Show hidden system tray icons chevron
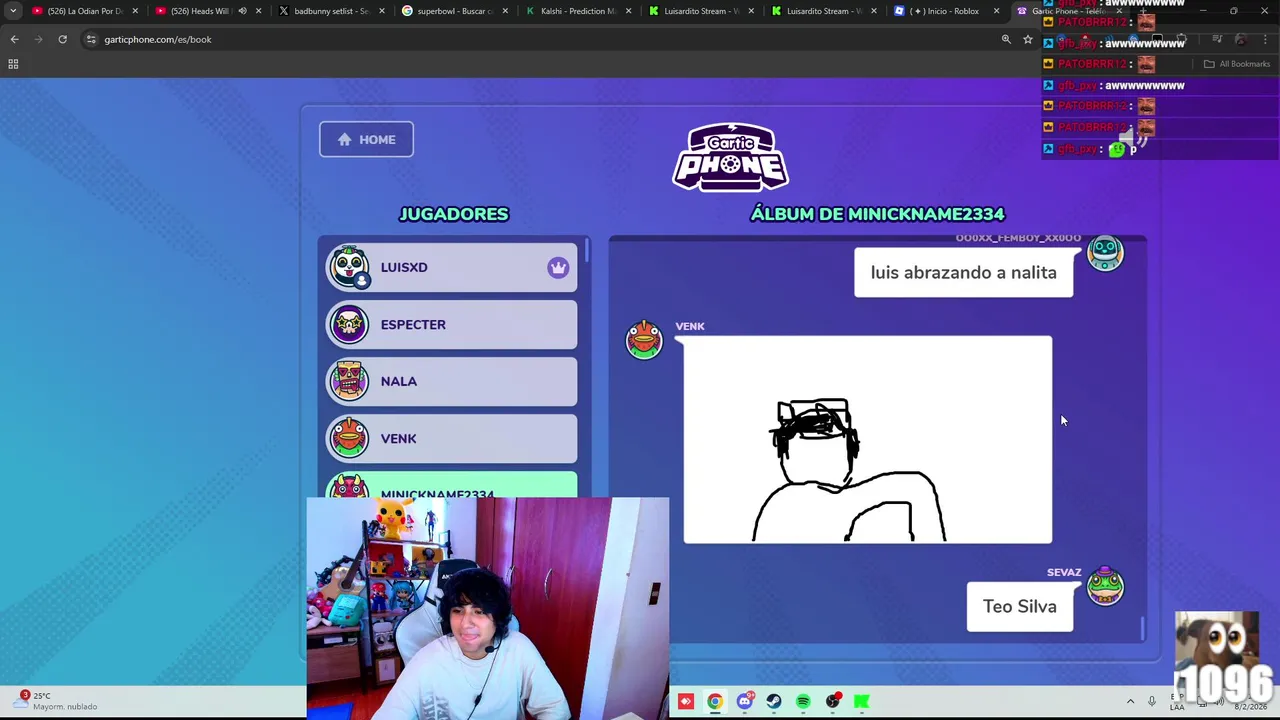The image size is (1280, 720). pyautogui.click(x=1130, y=702)
